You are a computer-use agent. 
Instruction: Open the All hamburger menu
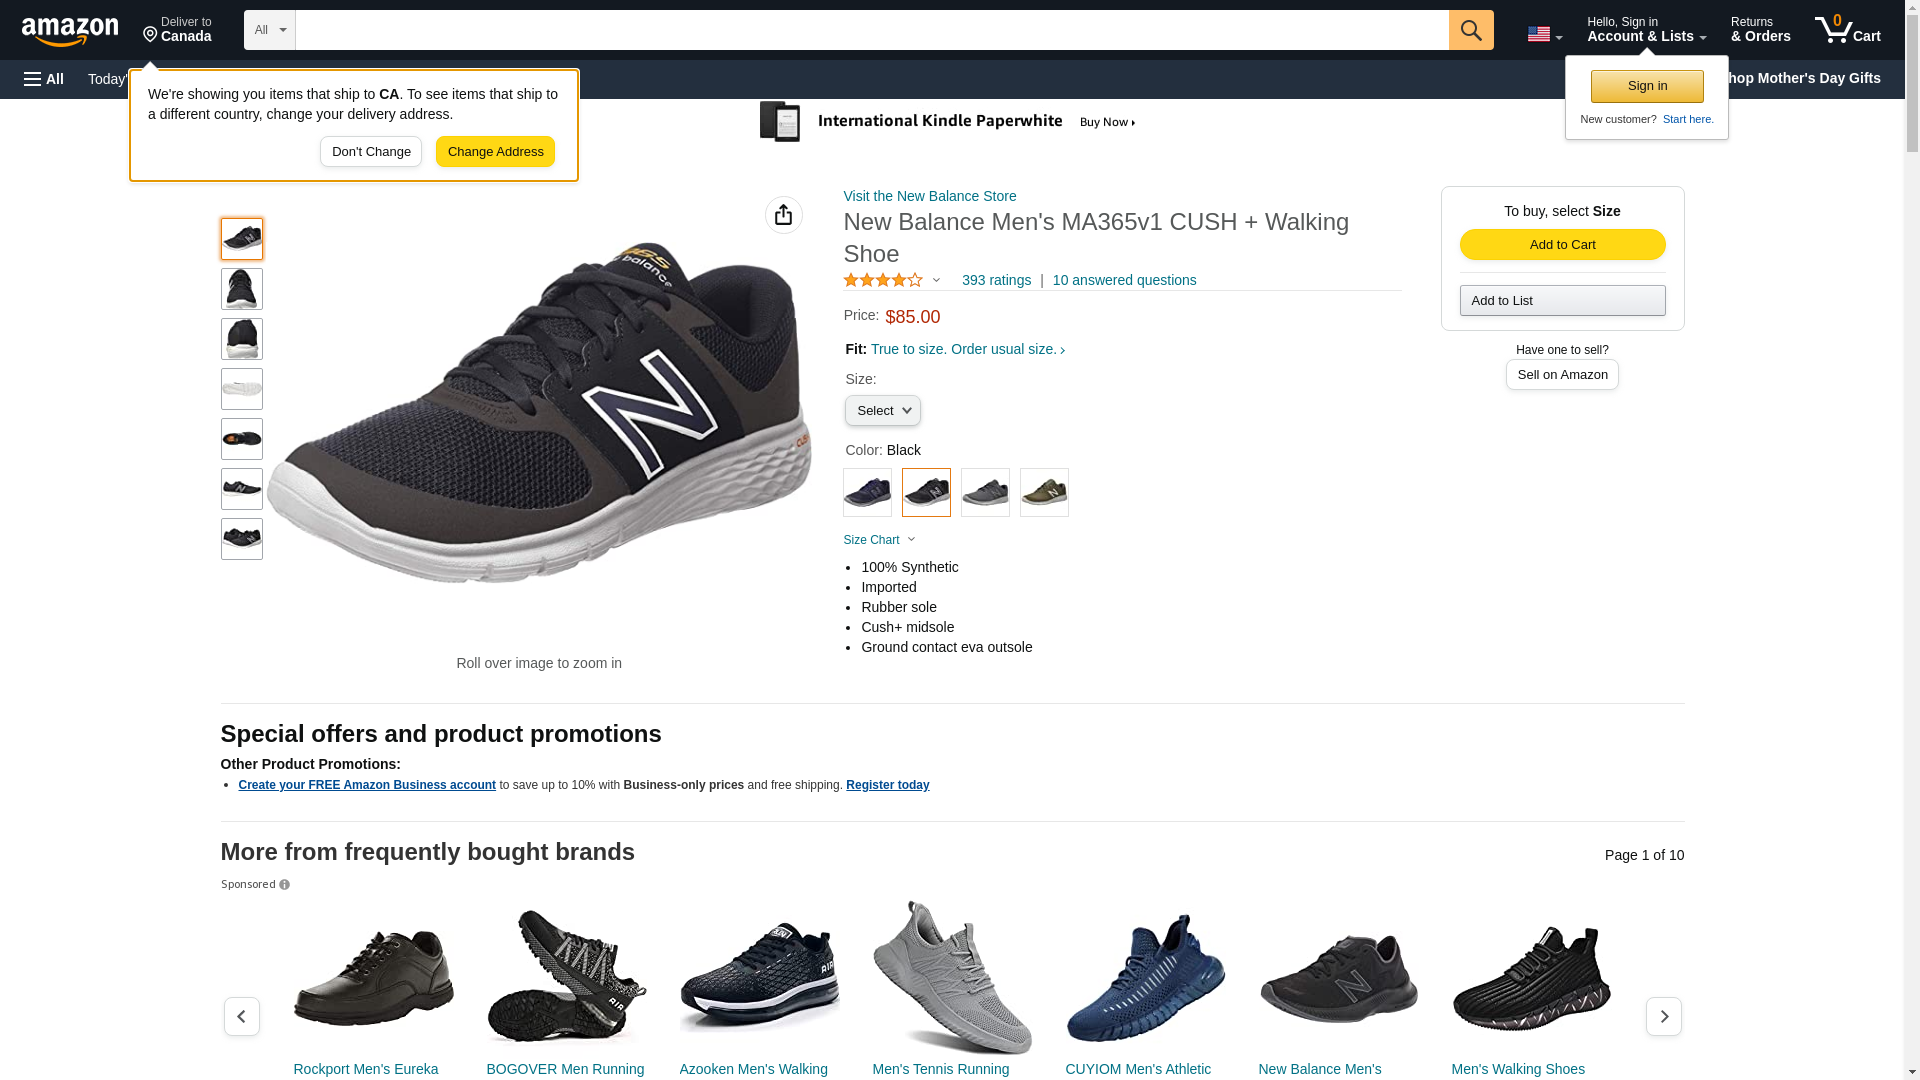[44, 79]
